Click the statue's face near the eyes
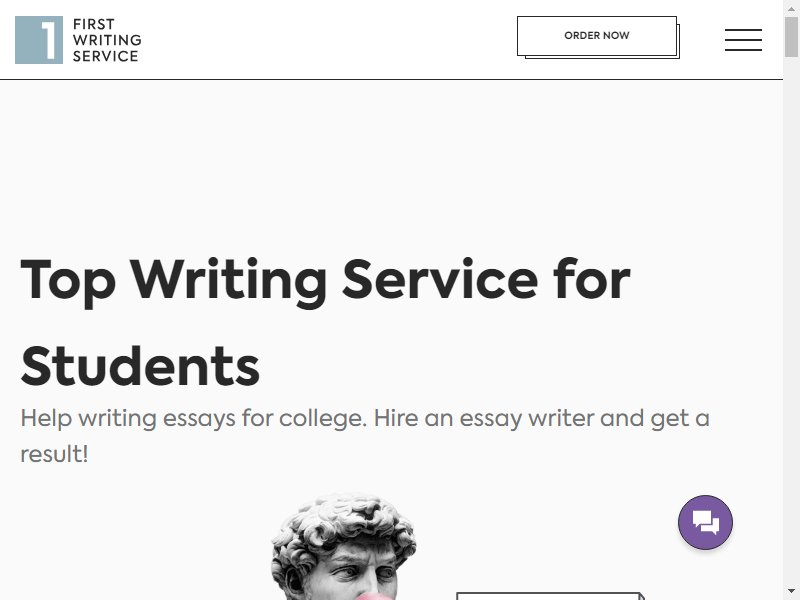The height and width of the screenshot is (600, 800). click(360, 572)
